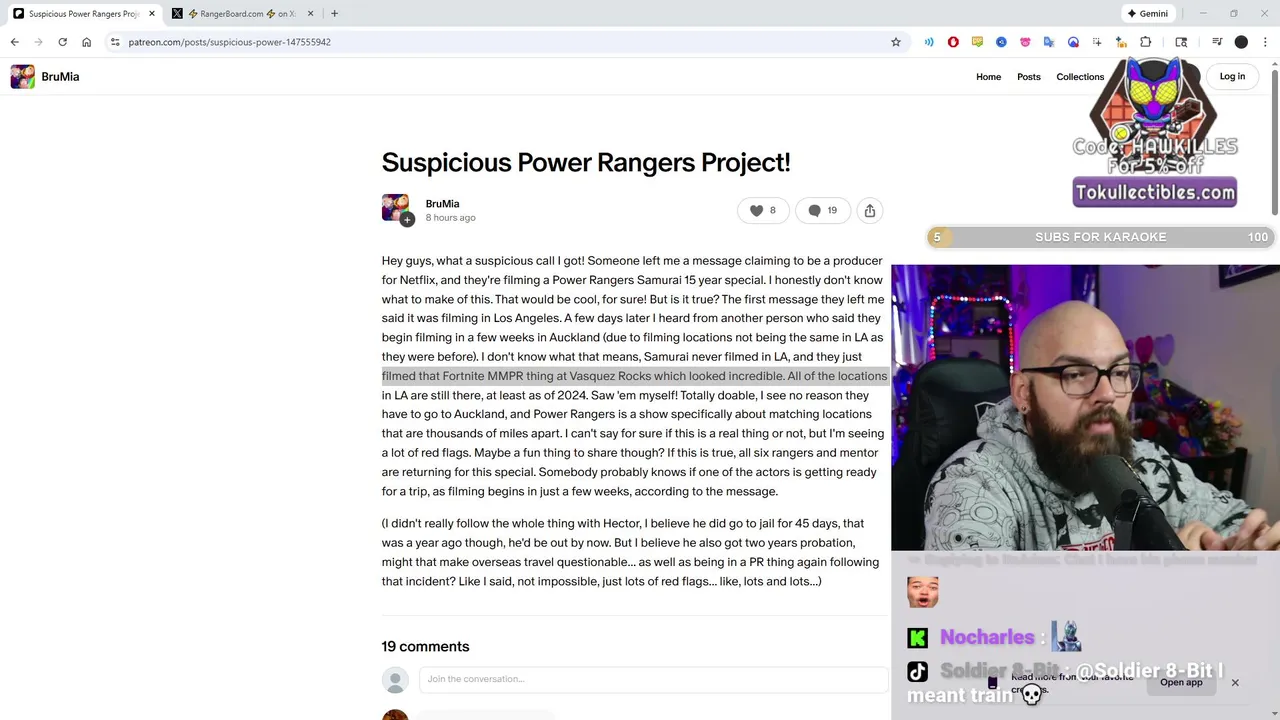Open BruMia author name link
Screen dimensions: 1280x720
tap(442, 203)
